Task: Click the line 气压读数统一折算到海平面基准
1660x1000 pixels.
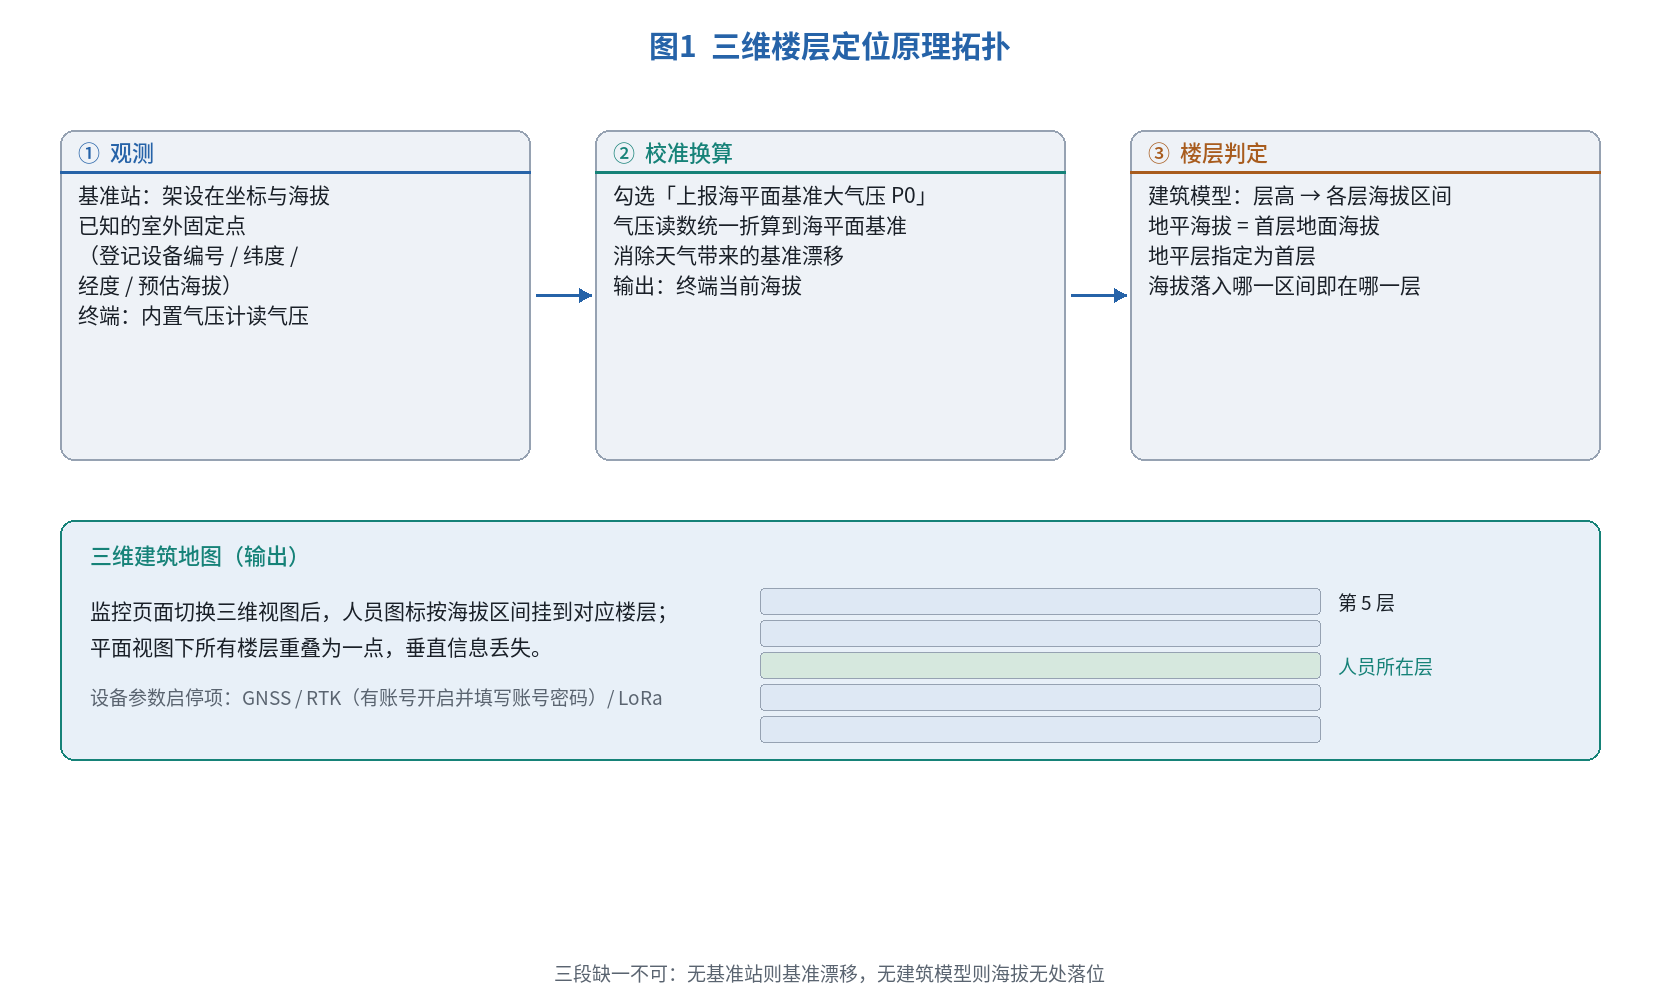Action: pos(760,226)
